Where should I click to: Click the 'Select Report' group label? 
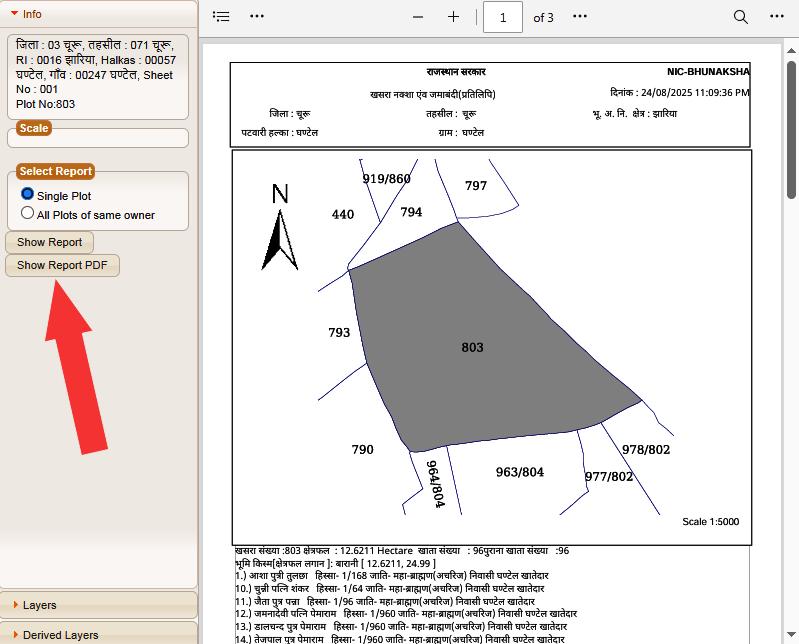pos(56,171)
